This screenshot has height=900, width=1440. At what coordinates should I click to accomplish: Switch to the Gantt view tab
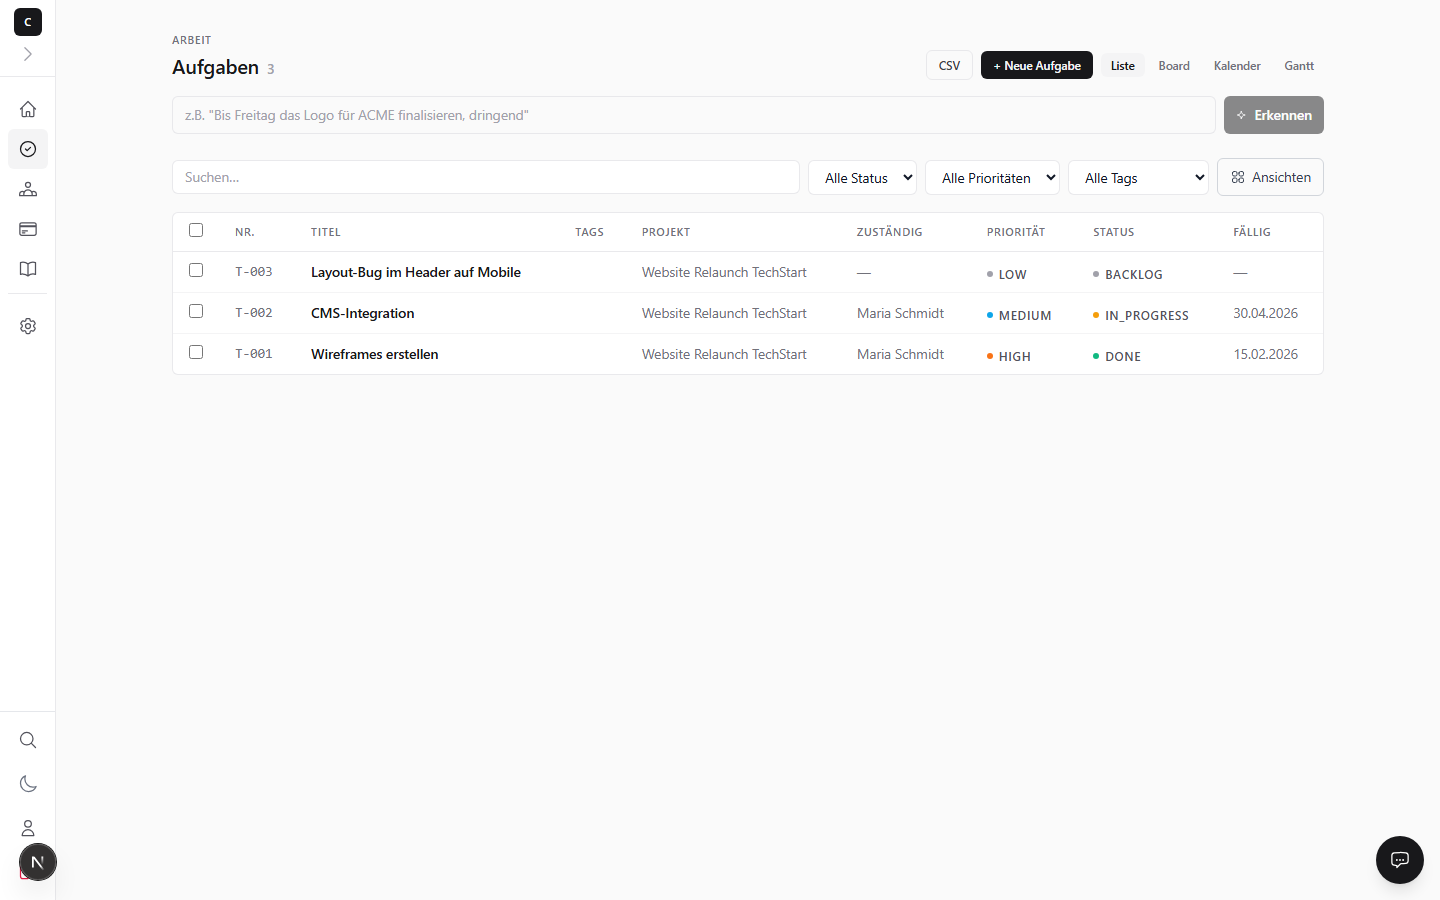(1299, 66)
